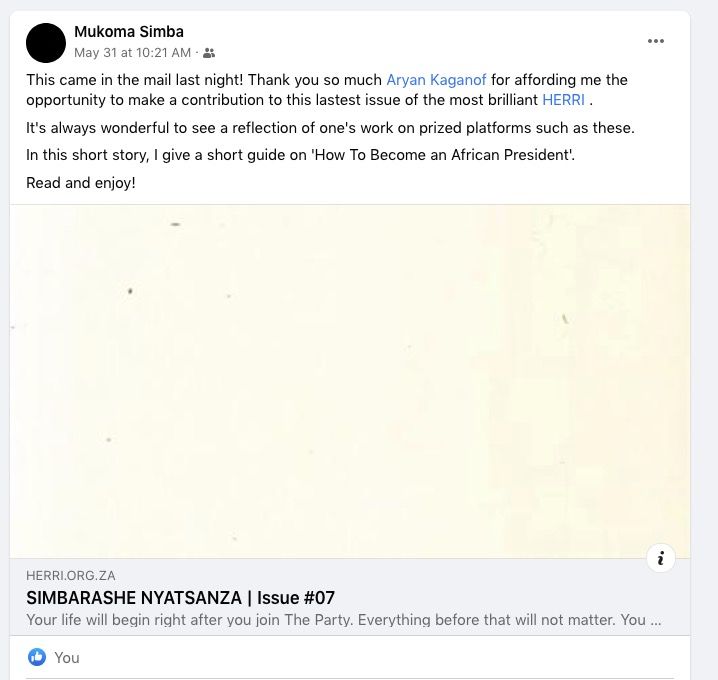This screenshot has height=680, width=718.
Task: Click the link description starting 'Your life will begin'
Action: (343, 620)
